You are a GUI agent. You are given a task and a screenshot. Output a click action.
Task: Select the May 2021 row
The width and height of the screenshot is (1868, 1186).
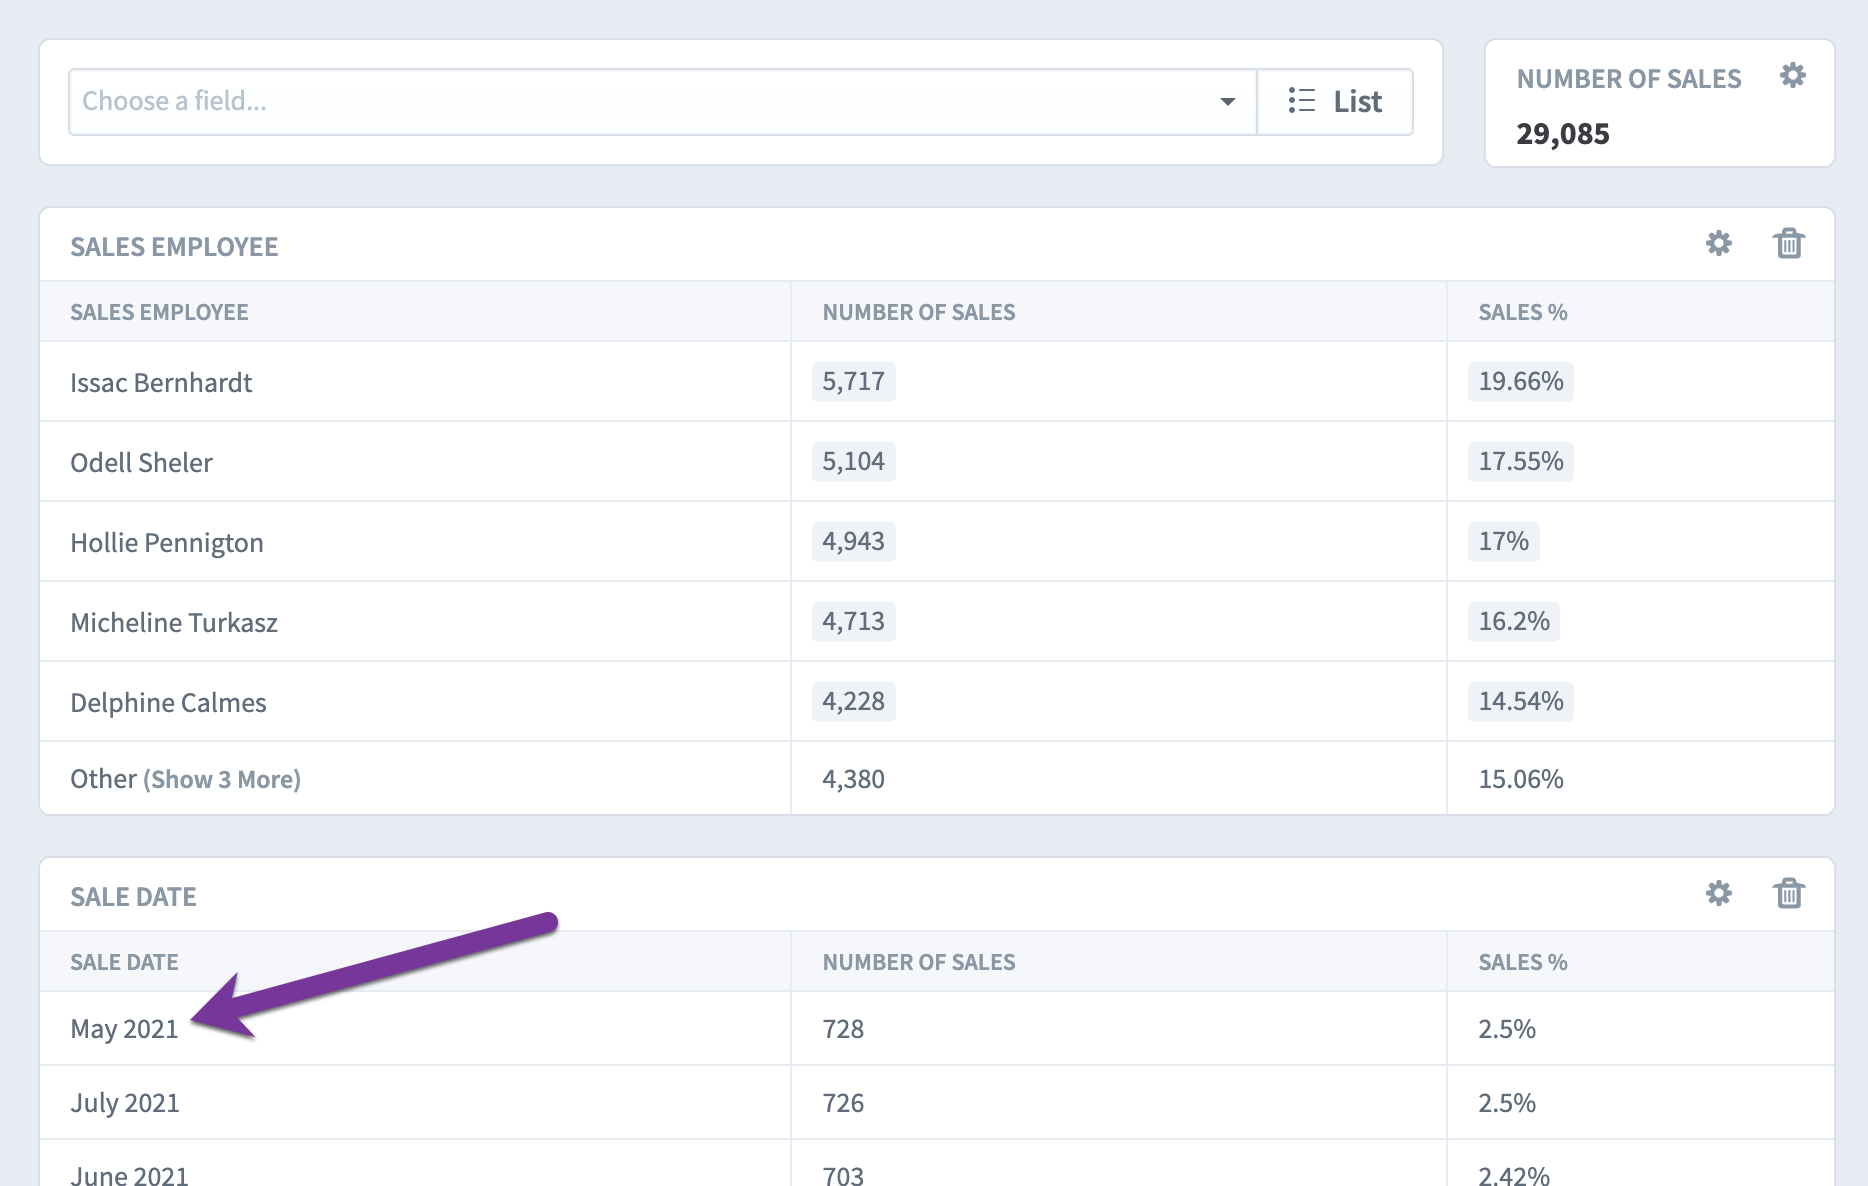pyautogui.click(x=937, y=1028)
